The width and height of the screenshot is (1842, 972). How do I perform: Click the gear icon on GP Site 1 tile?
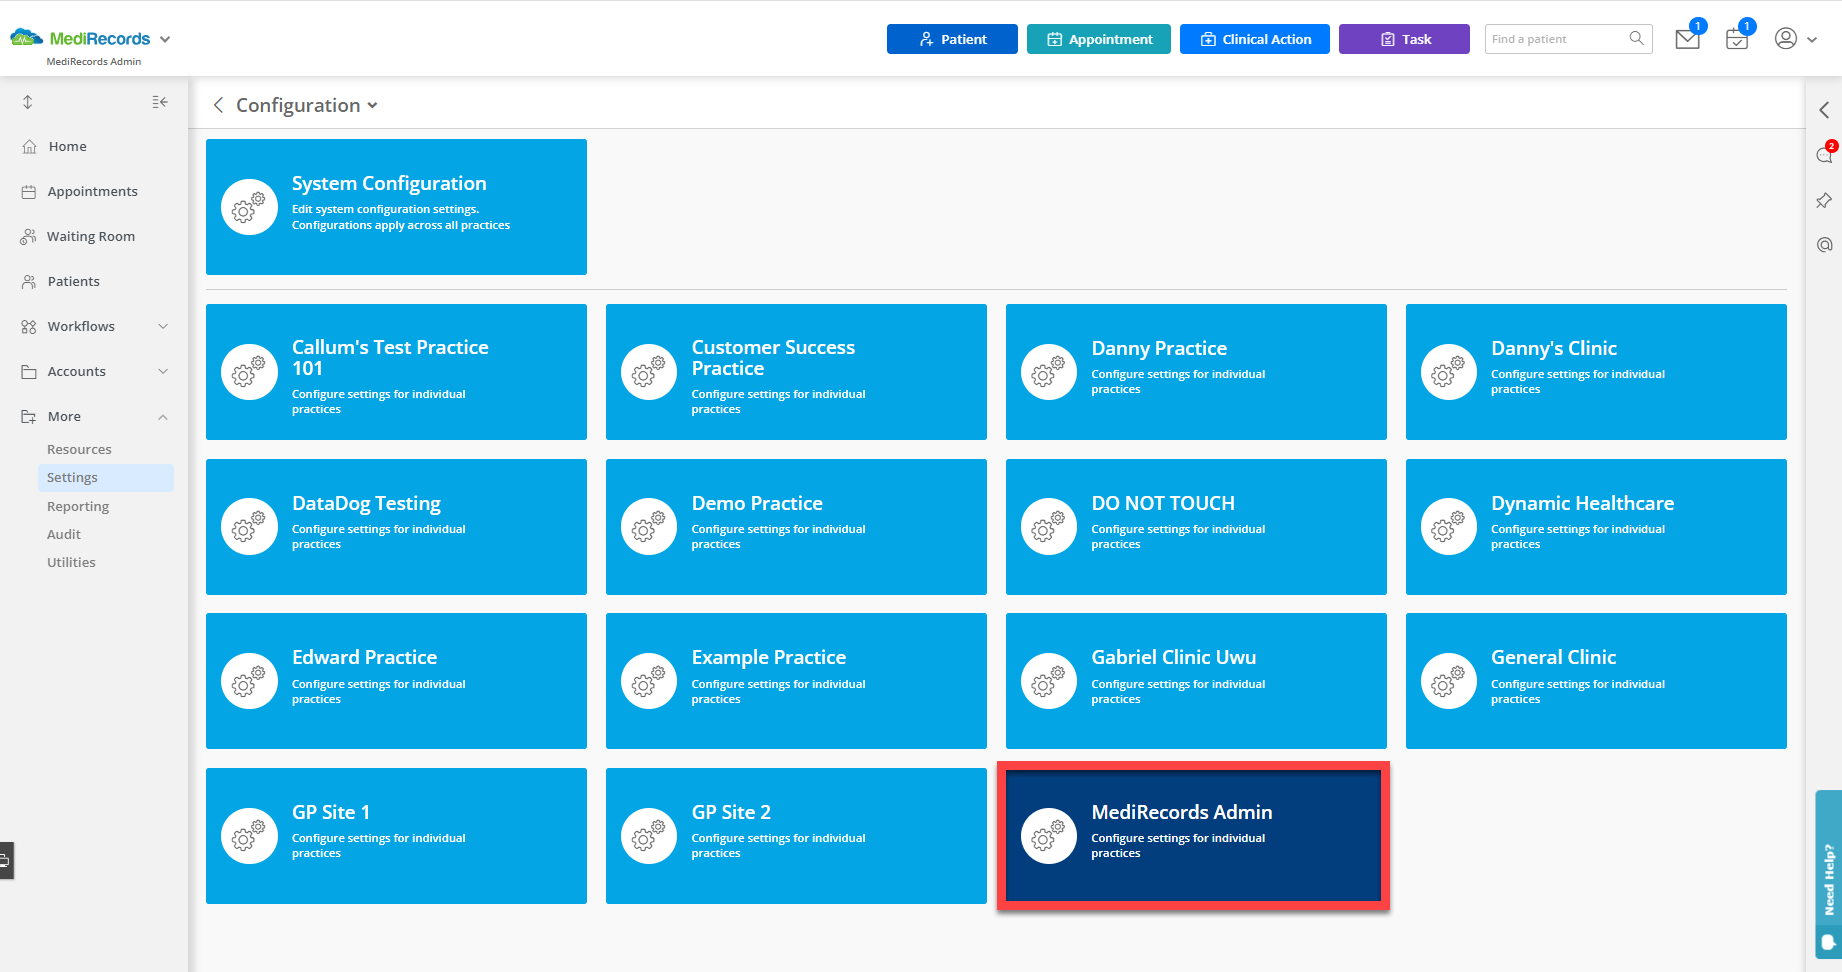[x=249, y=836]
